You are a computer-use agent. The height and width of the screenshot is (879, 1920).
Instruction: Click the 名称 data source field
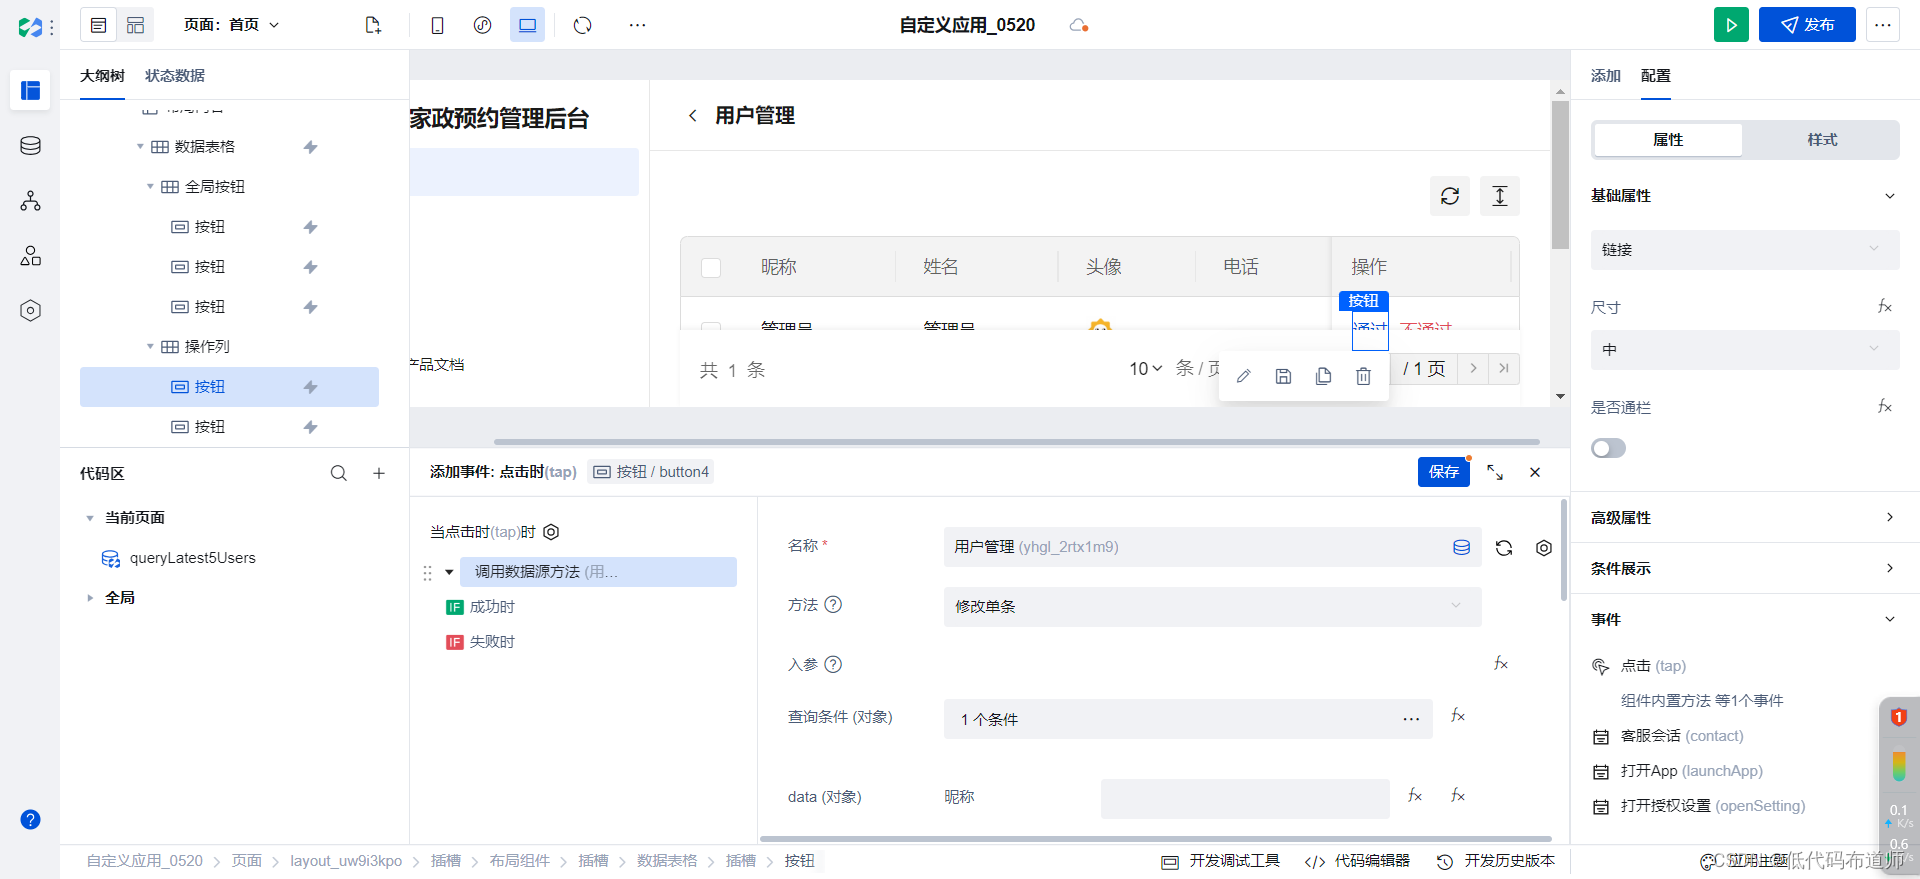(x=1212, y=547)
